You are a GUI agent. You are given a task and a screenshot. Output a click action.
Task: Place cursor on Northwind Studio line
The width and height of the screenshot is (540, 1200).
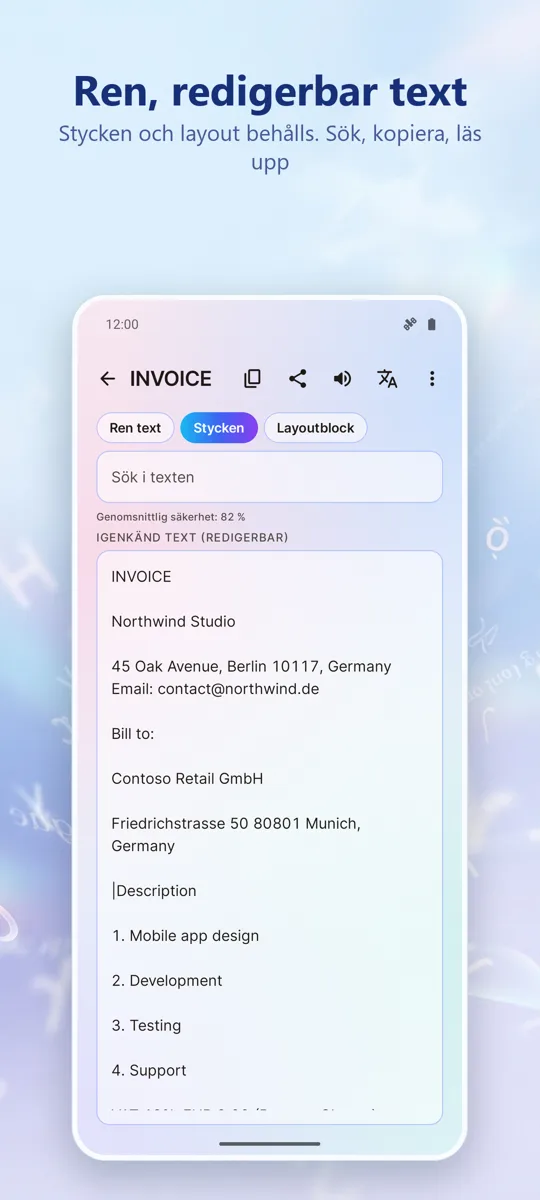[x=173, y=621]
